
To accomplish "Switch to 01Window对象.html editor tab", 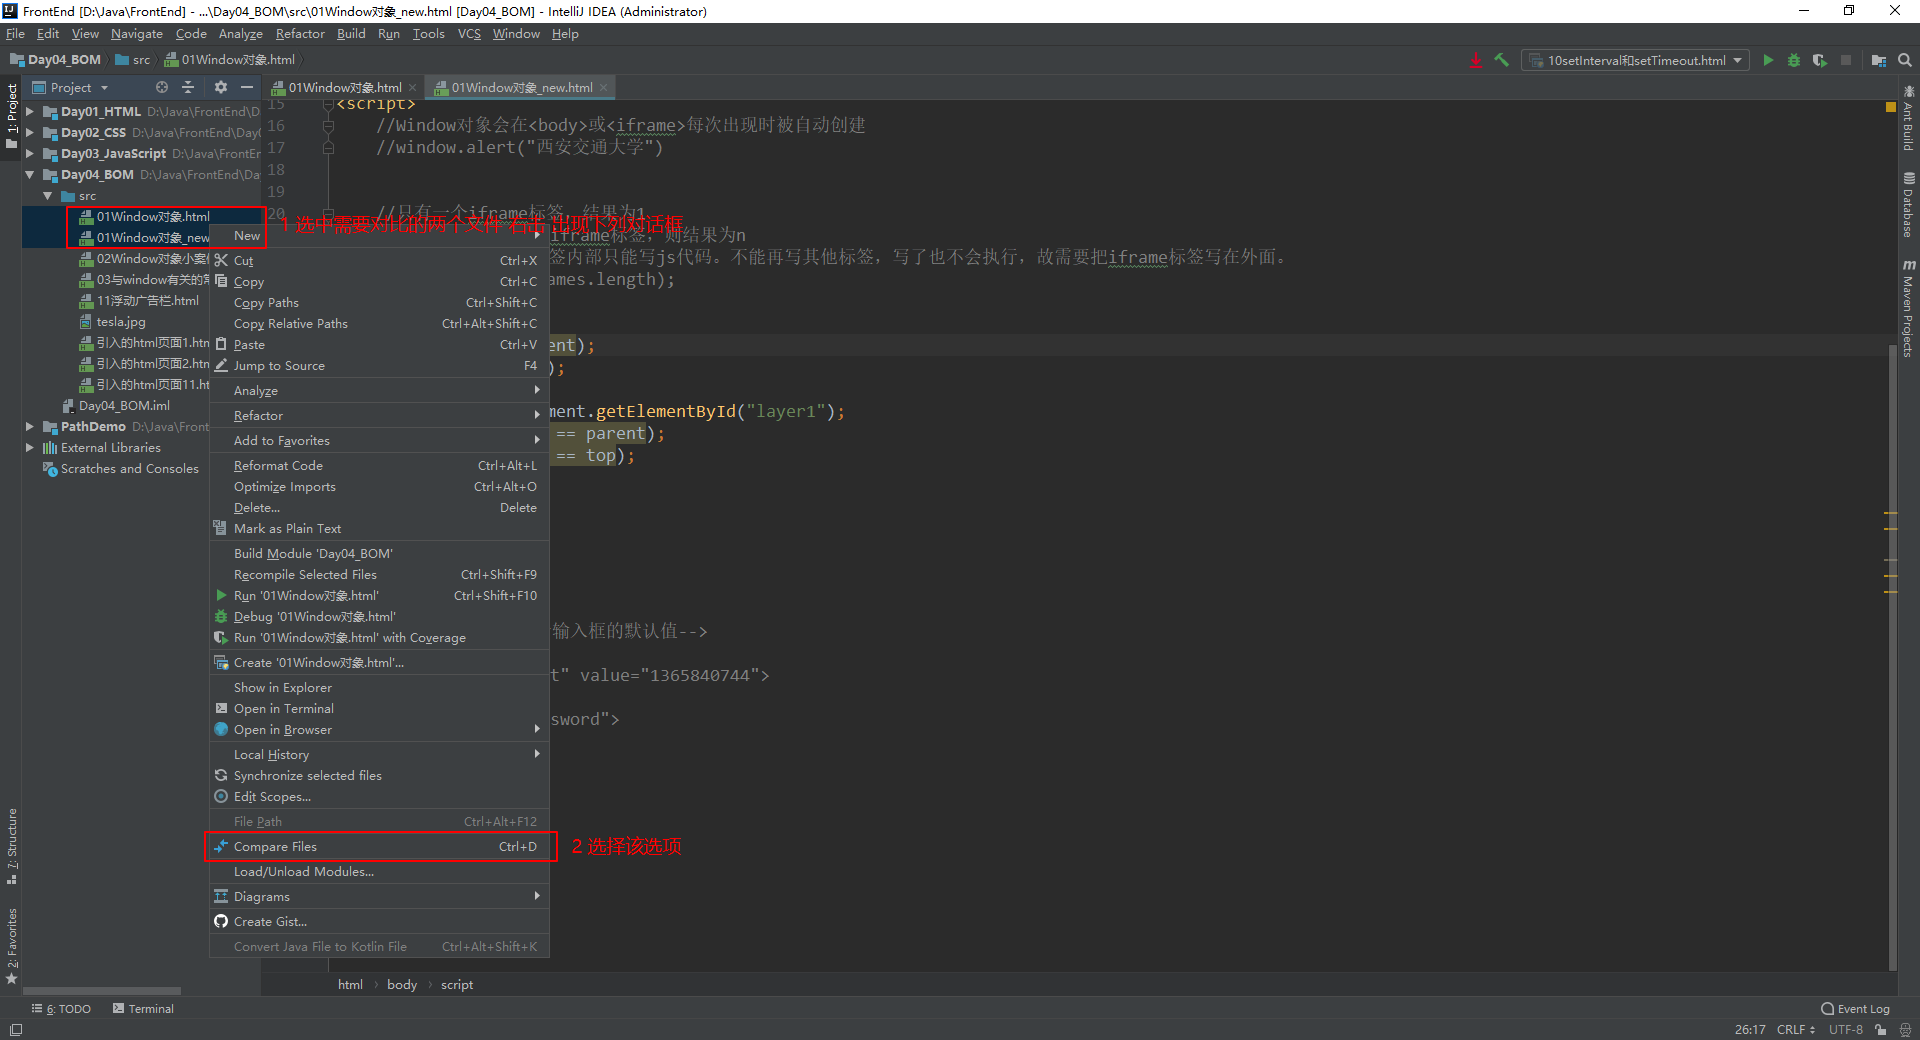I will click(x=344, y=87).
